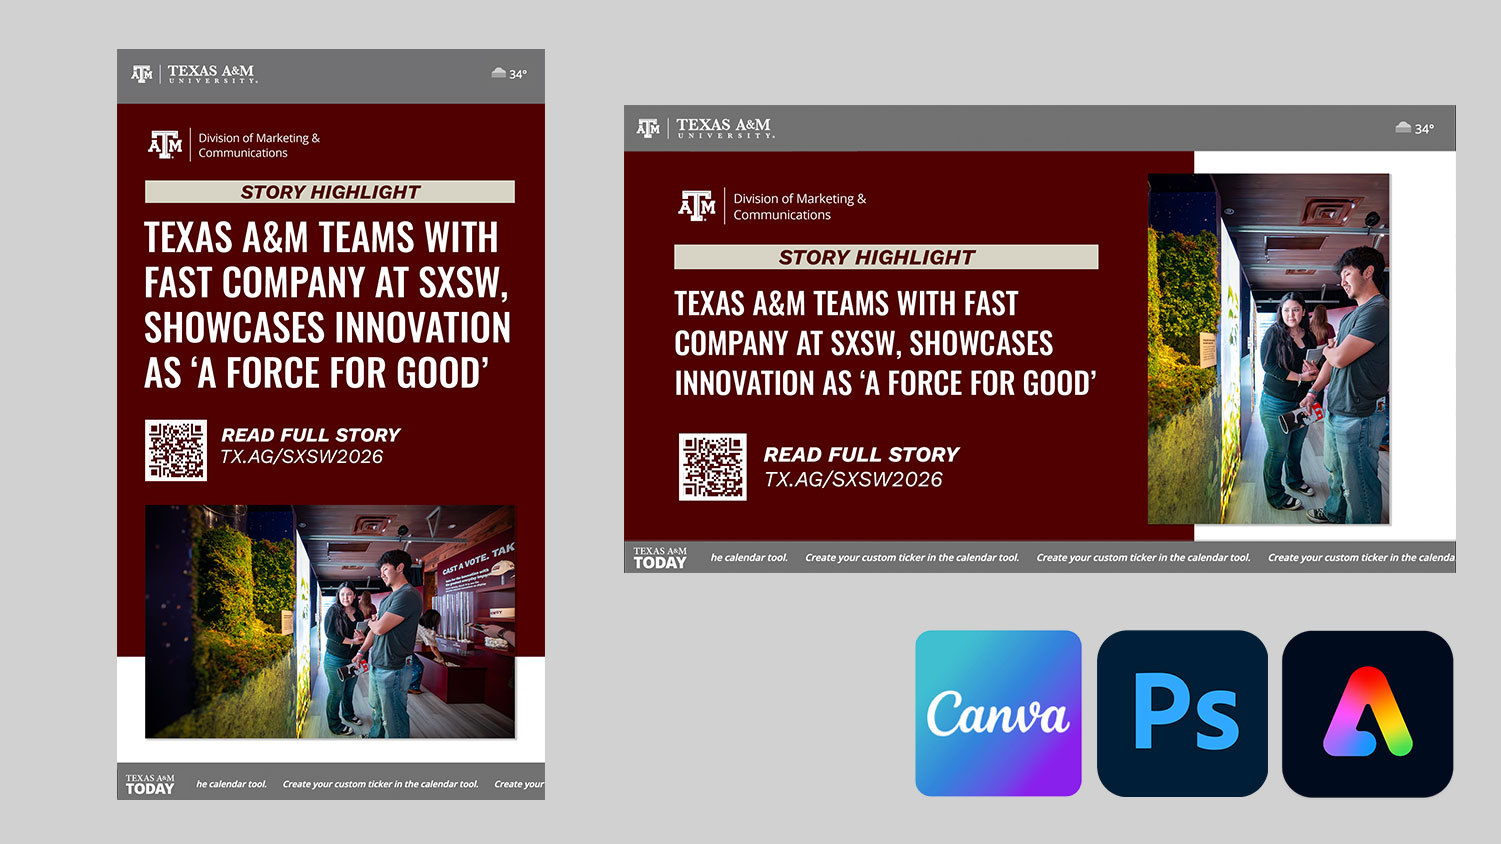Select the STORY HIGHLIGHT banner on landscape sign
1501x844 pixels.
(x=886, y=257)
